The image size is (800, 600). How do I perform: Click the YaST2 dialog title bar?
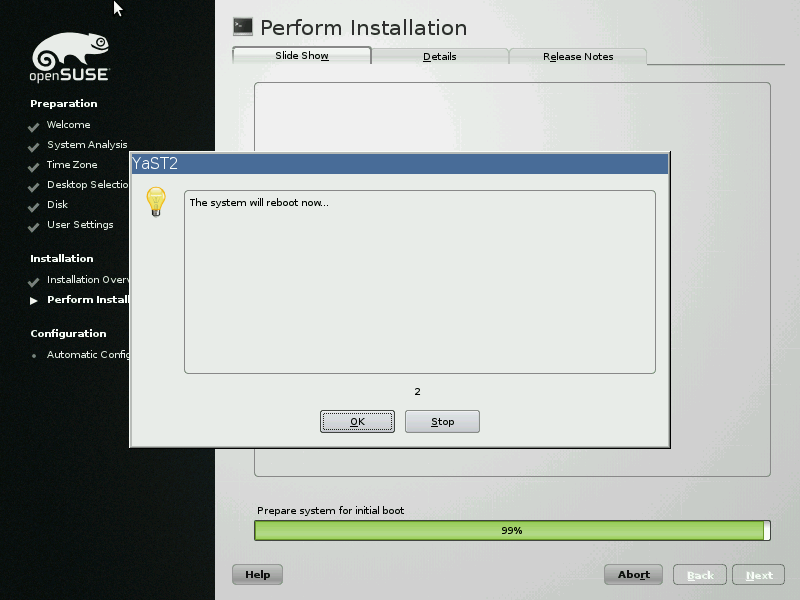click(400, 164)
